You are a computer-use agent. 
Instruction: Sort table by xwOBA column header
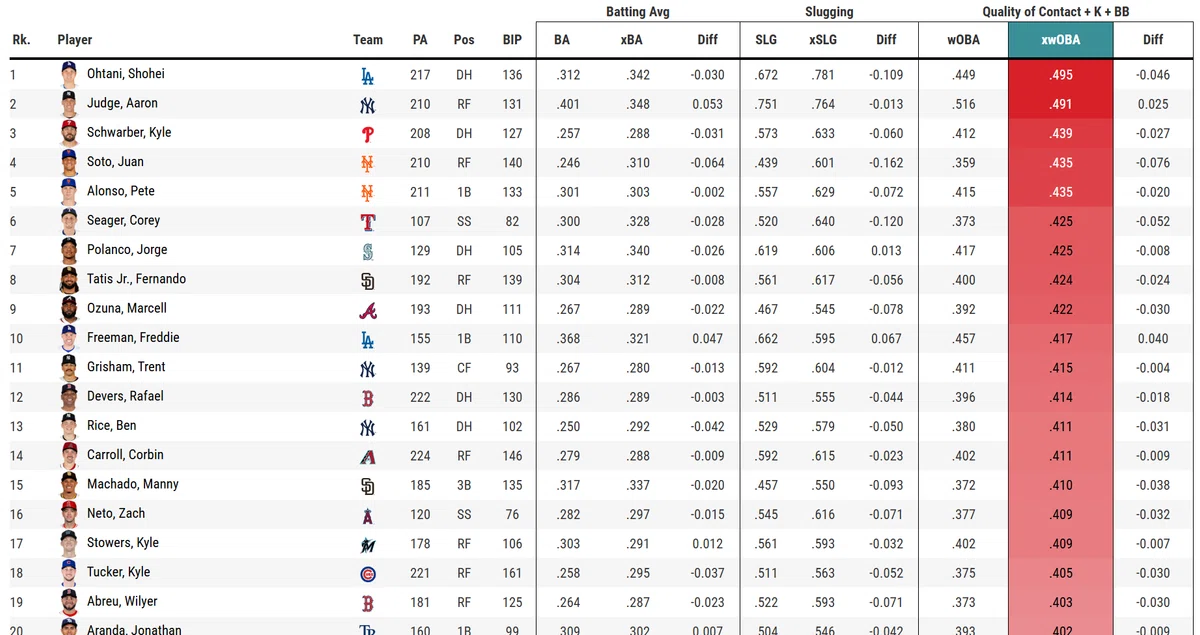tap(1060, 40)
